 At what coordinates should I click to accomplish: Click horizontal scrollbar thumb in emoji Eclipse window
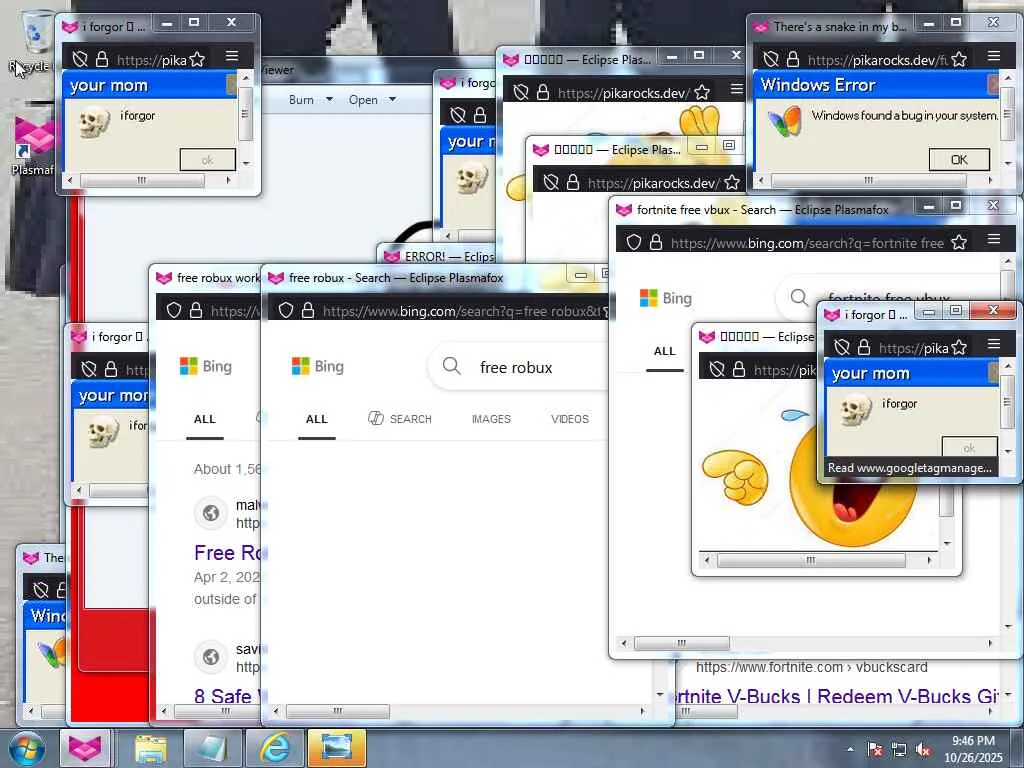810,560
